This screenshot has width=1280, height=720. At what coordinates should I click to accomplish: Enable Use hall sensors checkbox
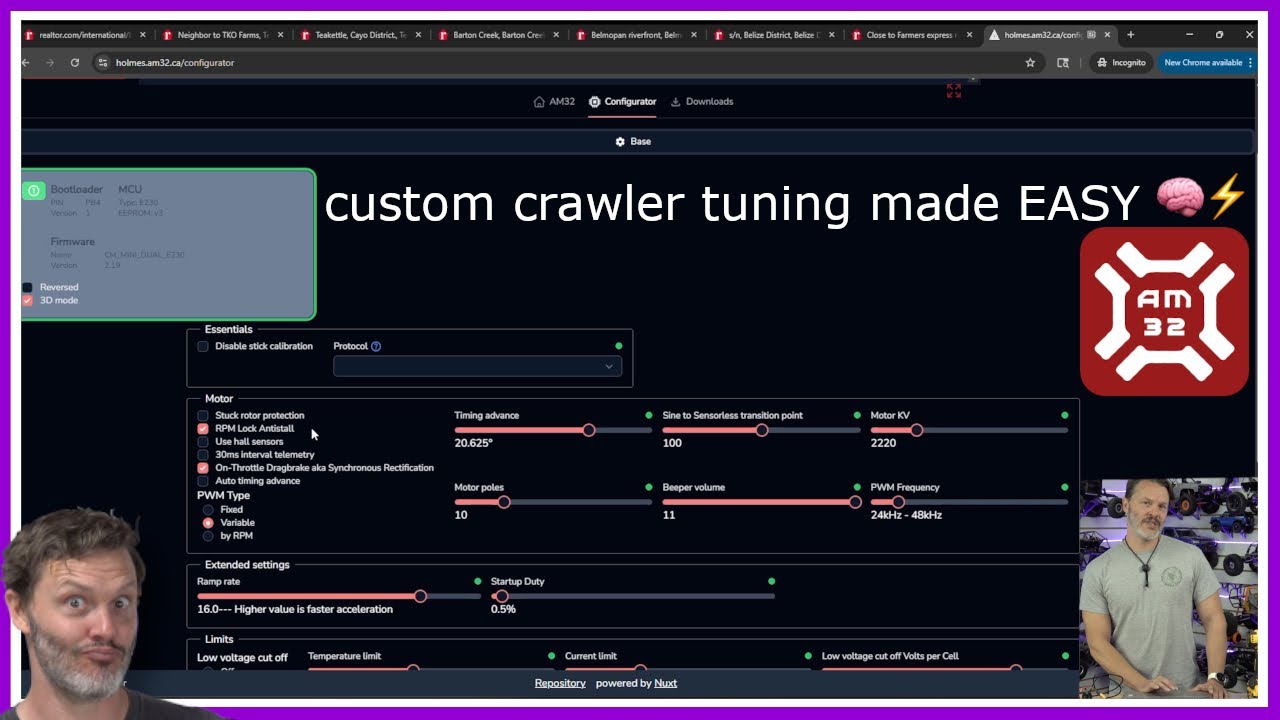[203, 441]
